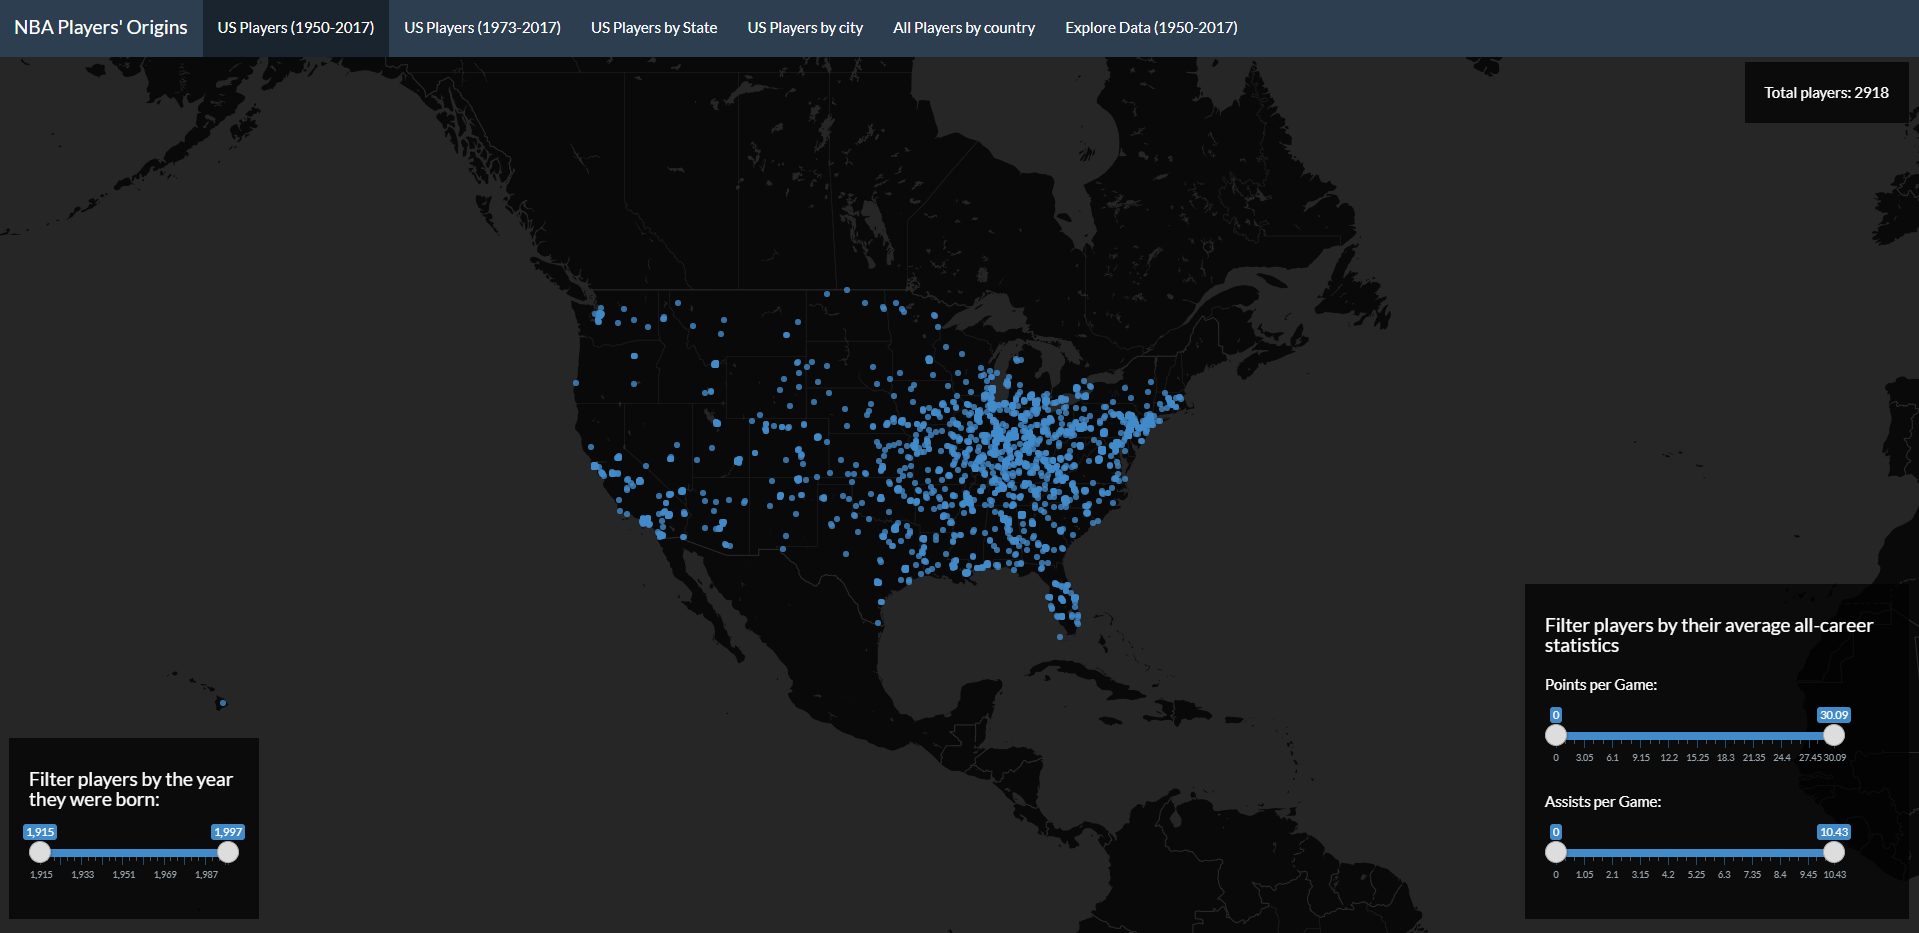This screenshot has width=1919, height=933.
Task: Click Points per Game slider's minimum handle
Action: [x=1556, y=735]
